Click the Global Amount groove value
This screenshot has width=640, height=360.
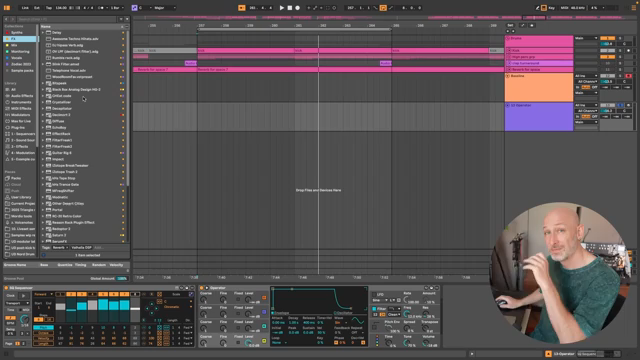click(122, 278)
